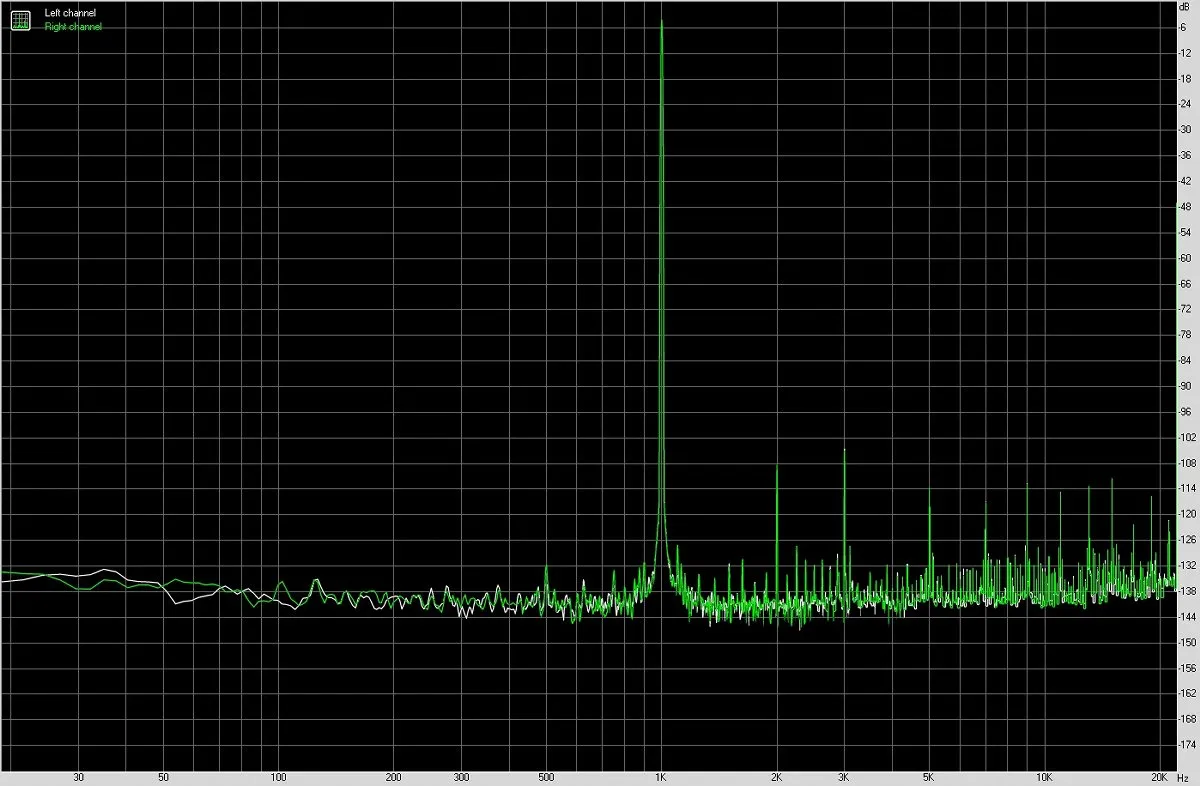Select the "Right channel" legend label
Viewport: 1200px width, 786px height.
(x=73, y=27)
